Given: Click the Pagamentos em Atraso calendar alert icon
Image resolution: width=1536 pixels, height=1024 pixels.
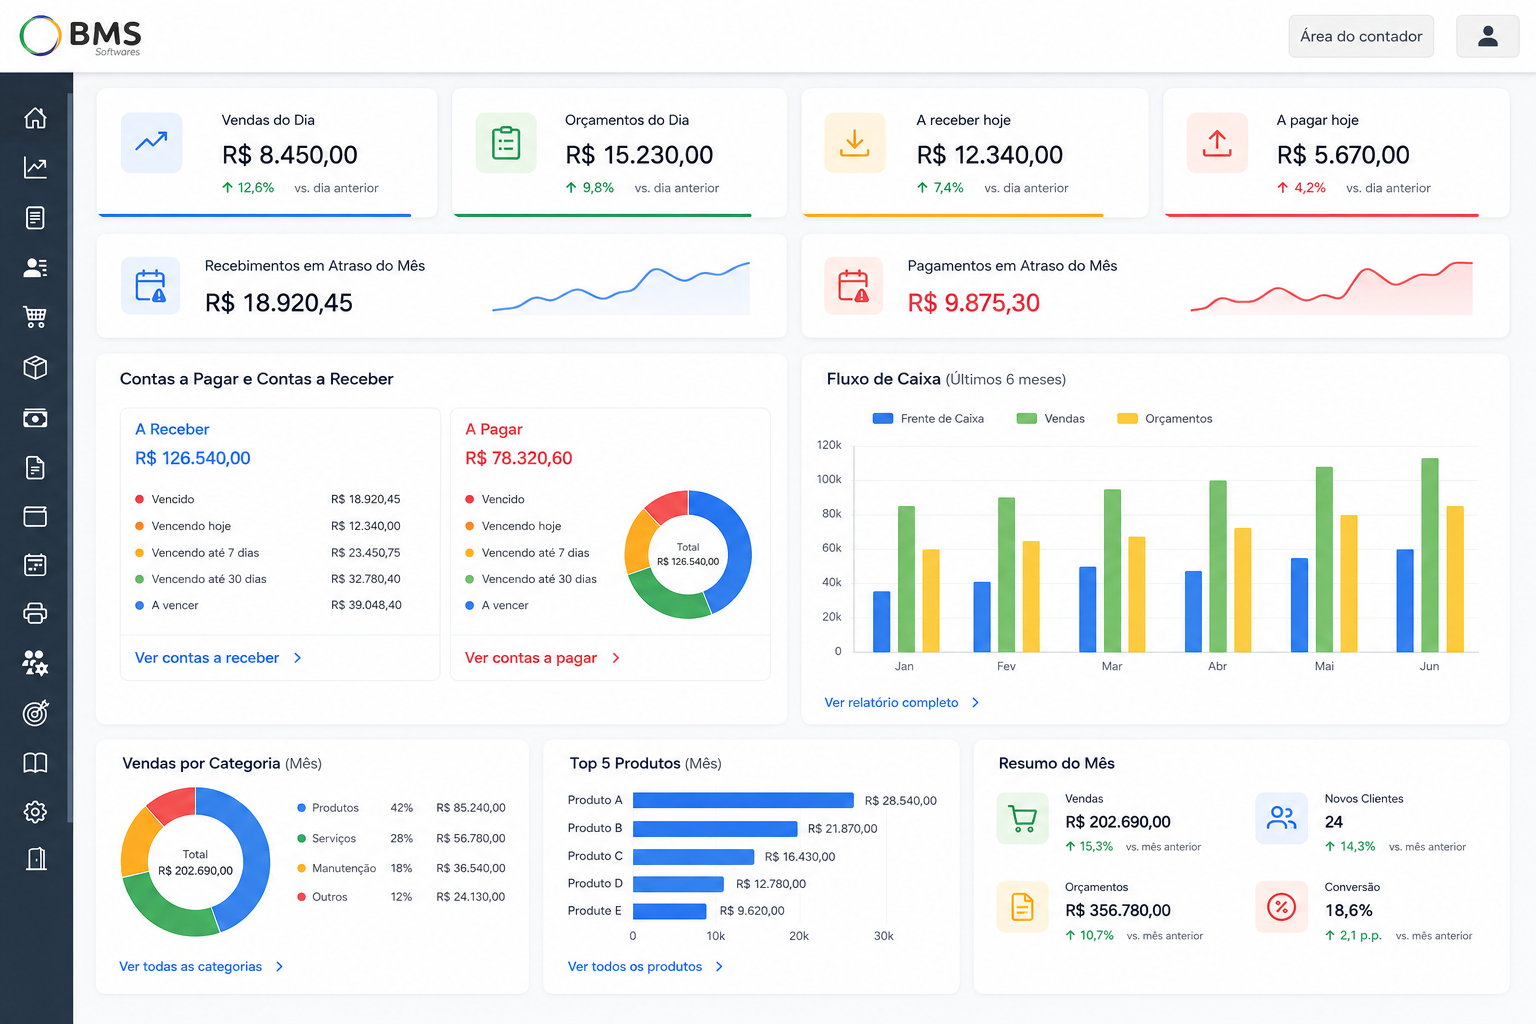Looking at the screenshot, I should point(853,286).
